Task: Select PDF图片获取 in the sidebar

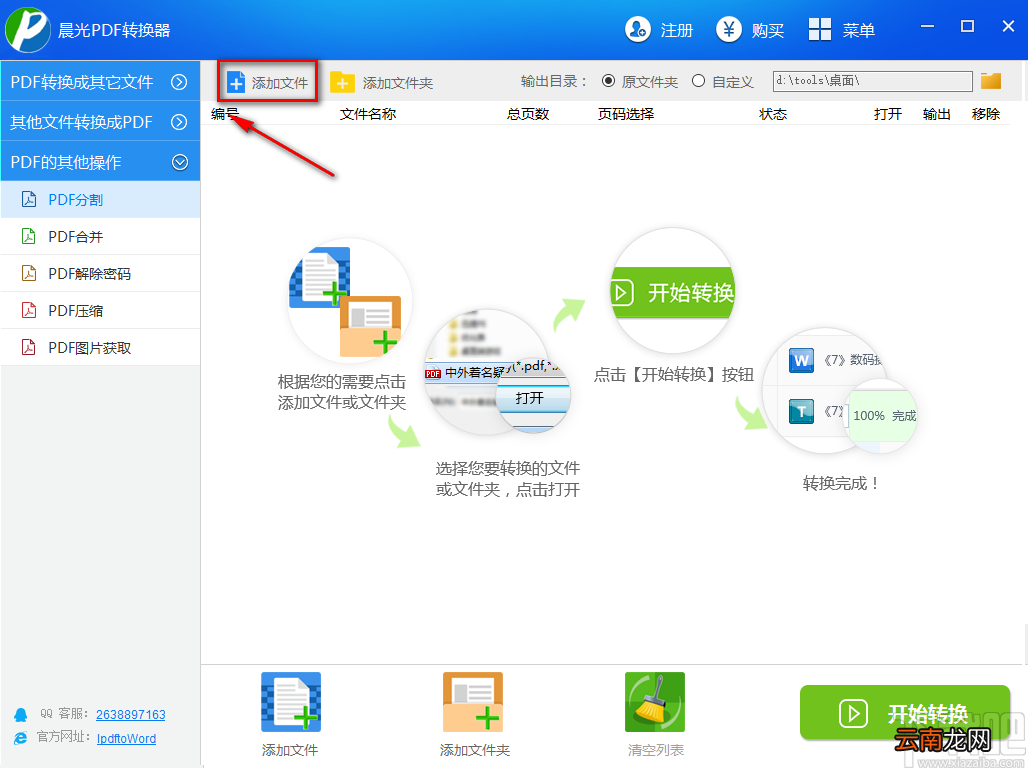Action: pos(100,348)
